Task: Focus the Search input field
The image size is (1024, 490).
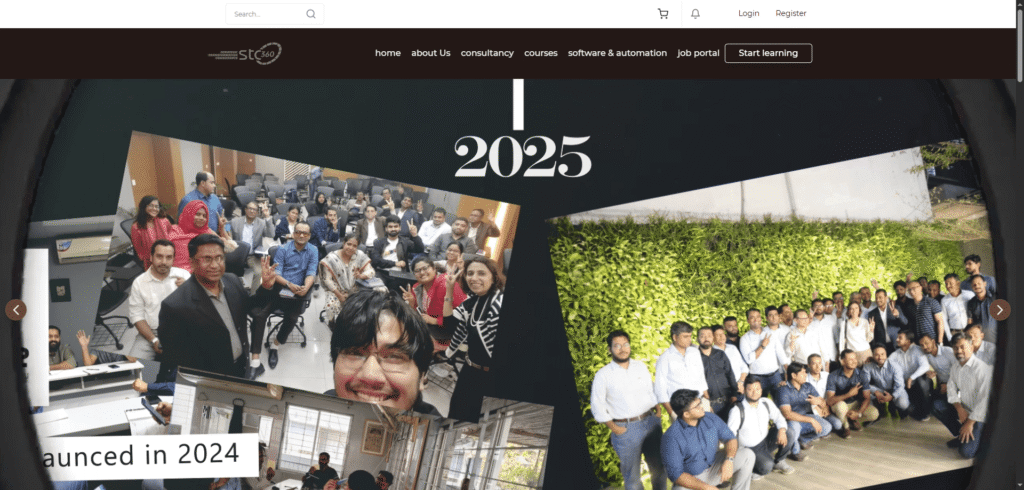Action: coord(274,14)
